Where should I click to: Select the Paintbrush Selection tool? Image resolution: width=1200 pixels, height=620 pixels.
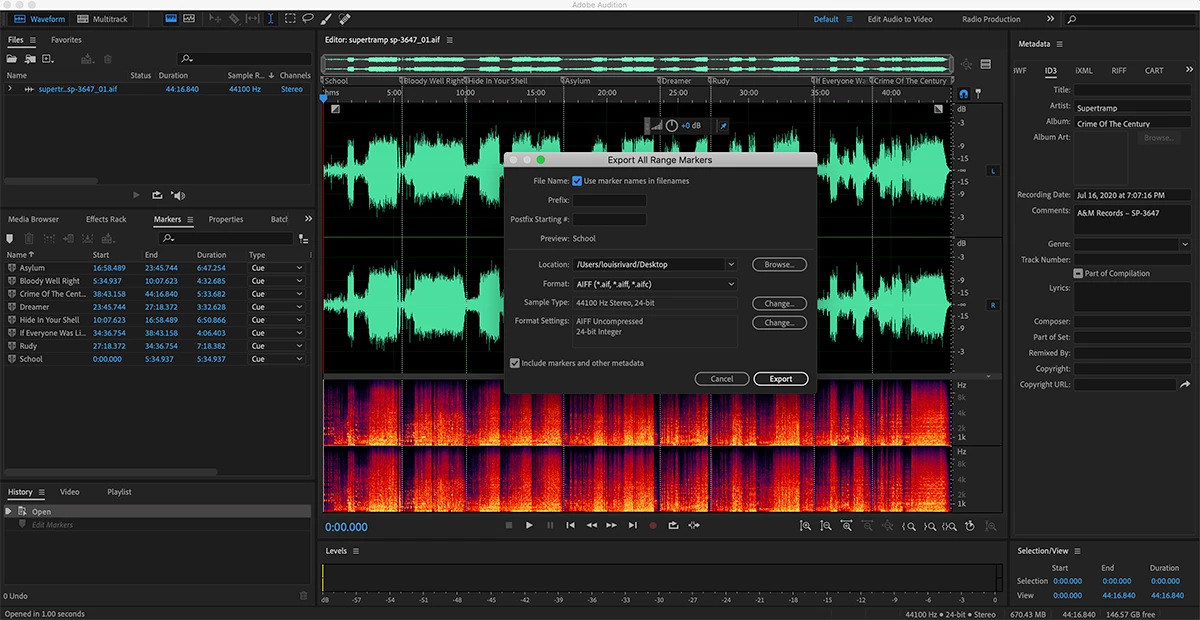[x=326, y=19]
